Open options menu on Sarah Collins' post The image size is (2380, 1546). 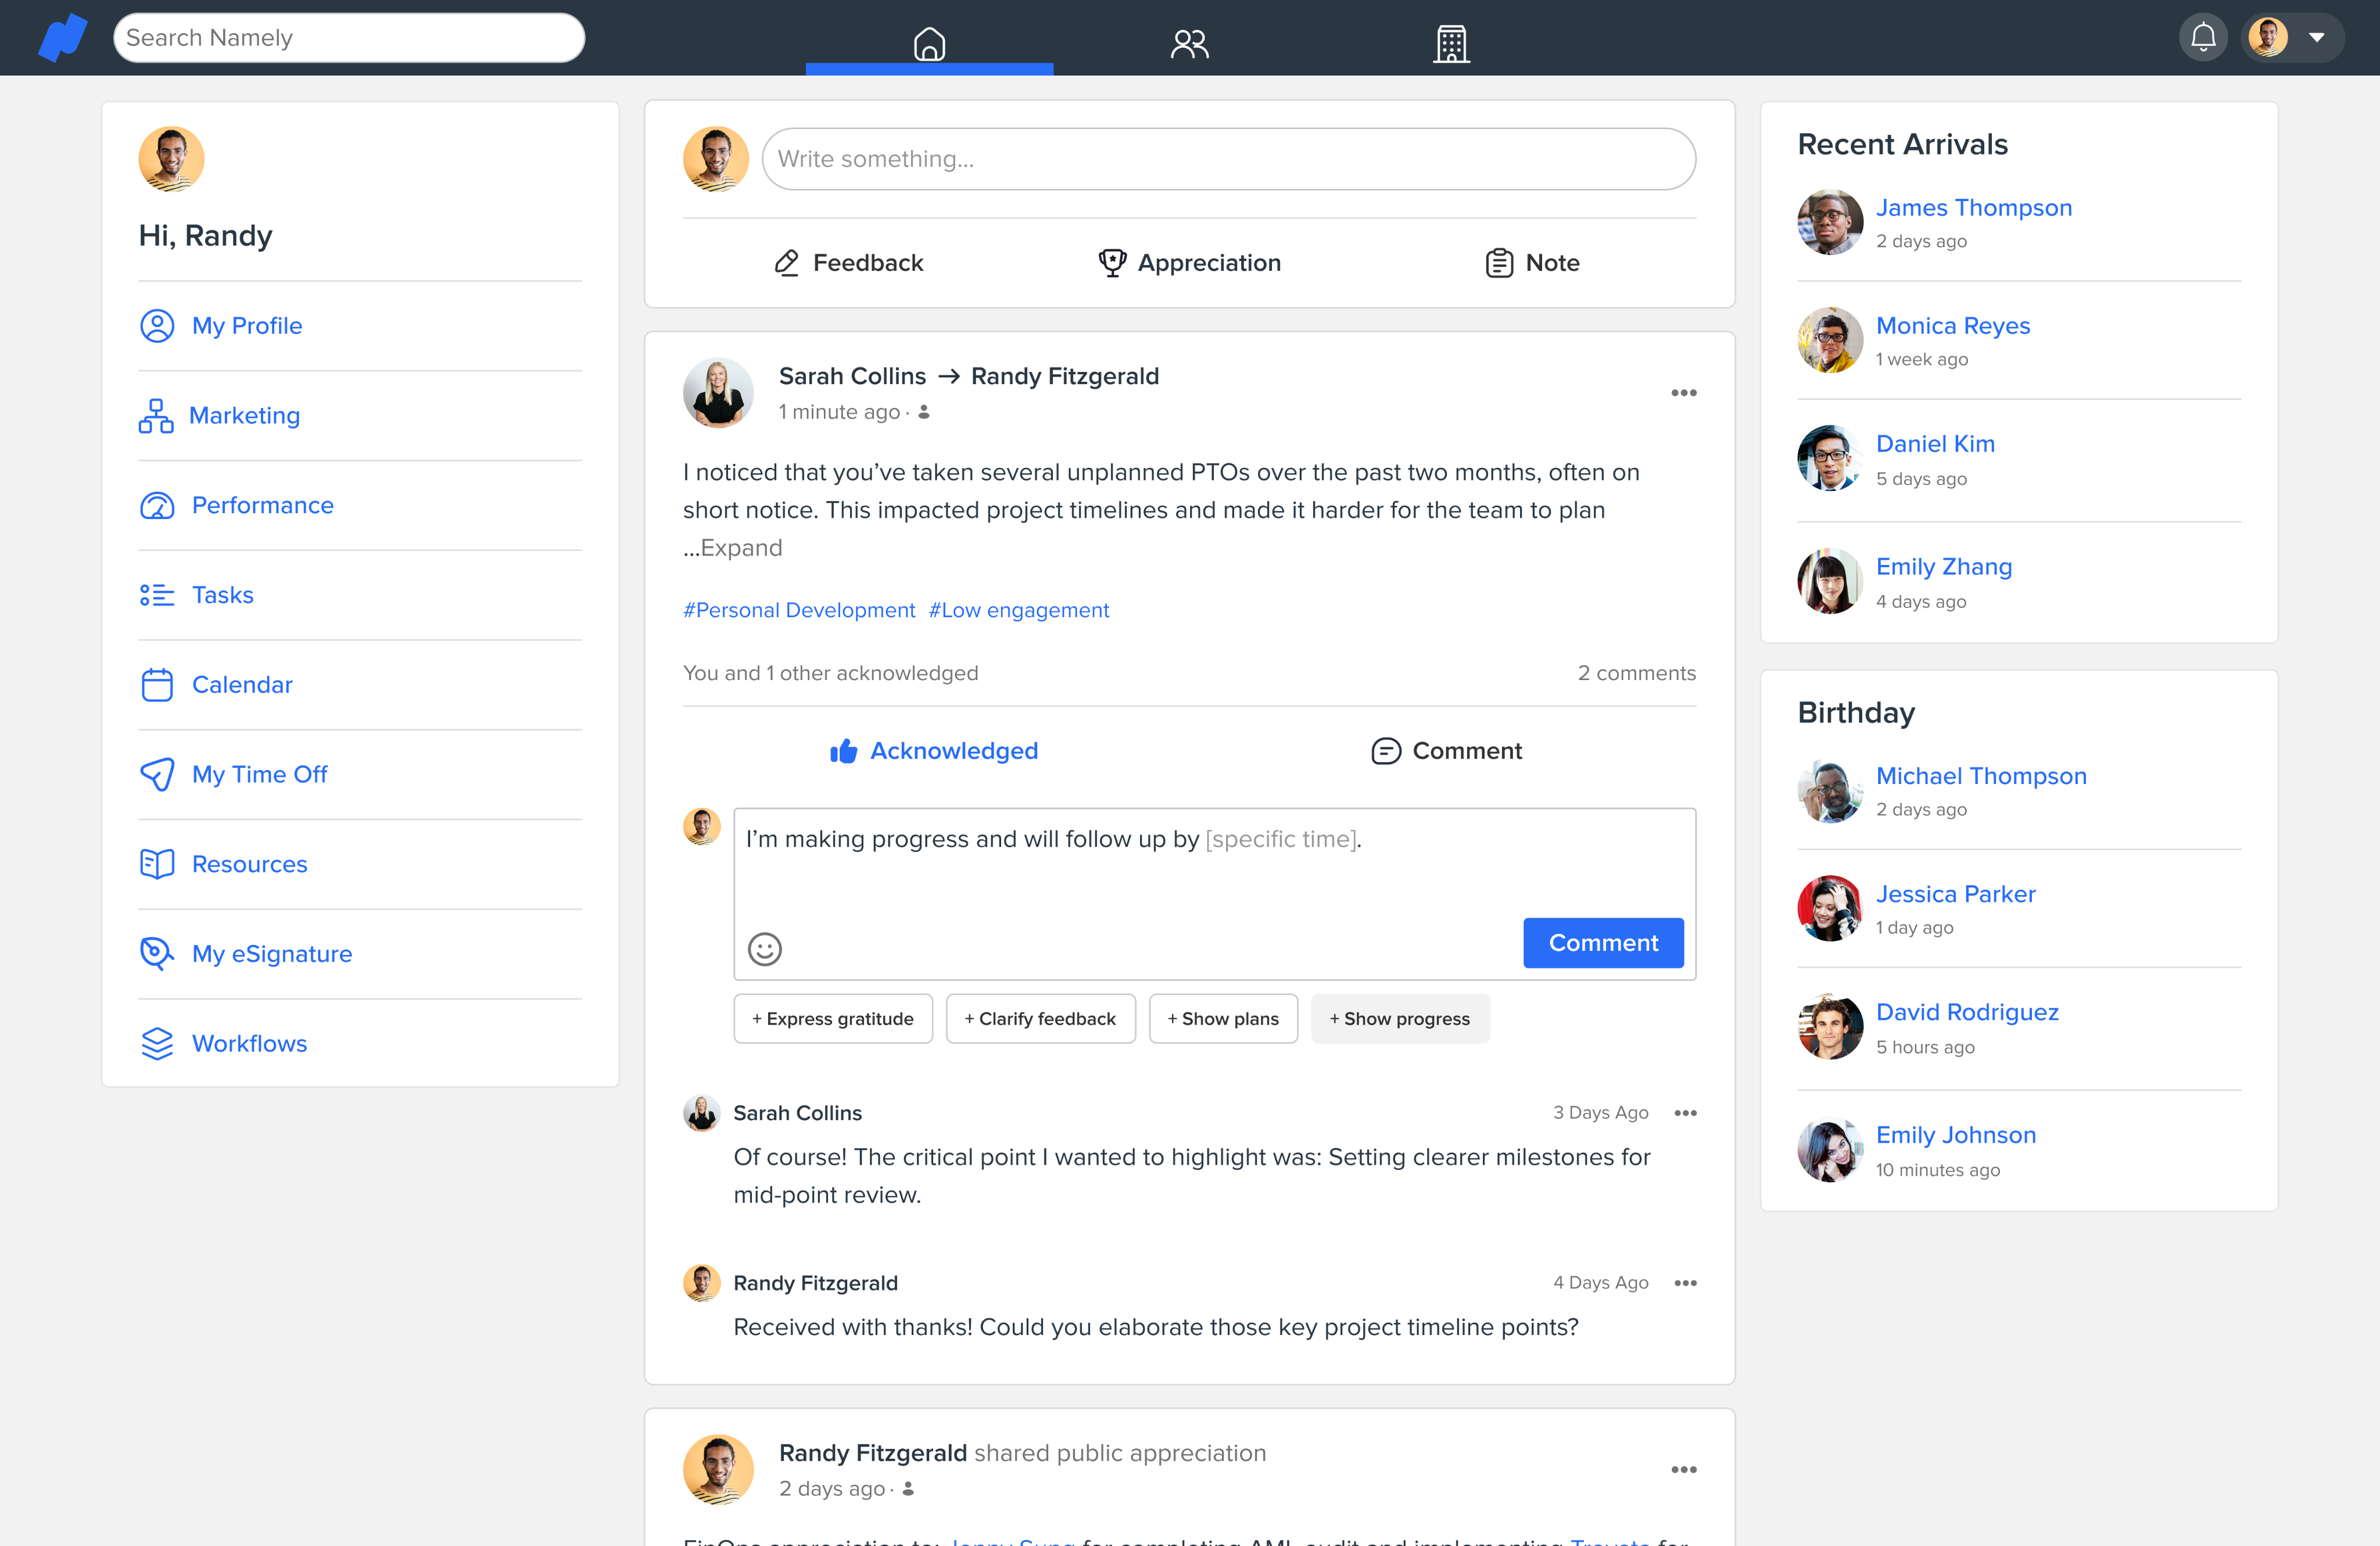tap(1683, 393)
